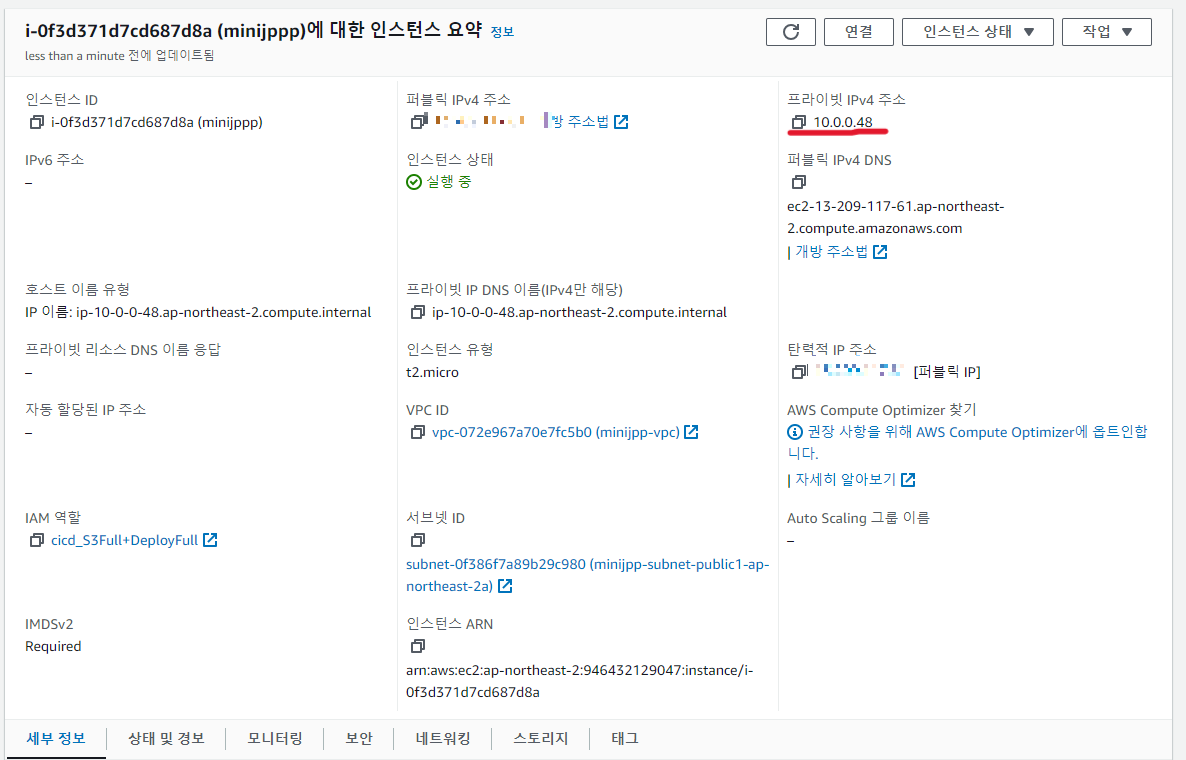The height and width of the screenshot is (760, 1186).
Task: Open the 인스턴스 상태 dropdown
Action: [977, 32]
